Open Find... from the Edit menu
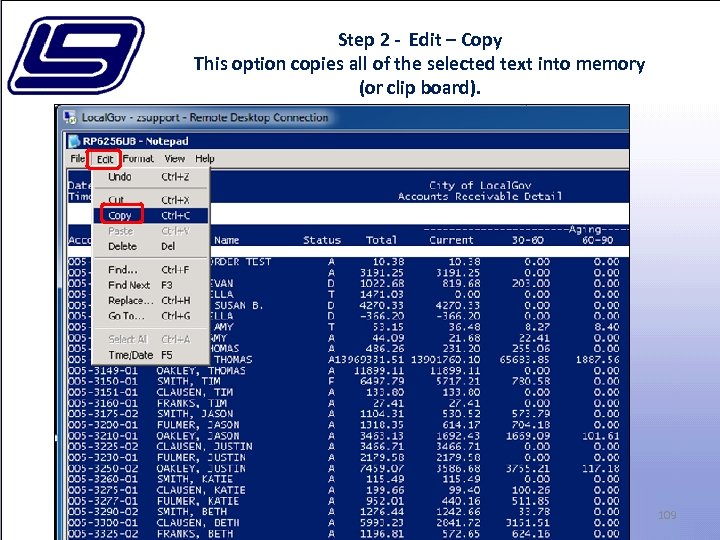The width and height of the screenshot is (720, 540). (150, 270)
